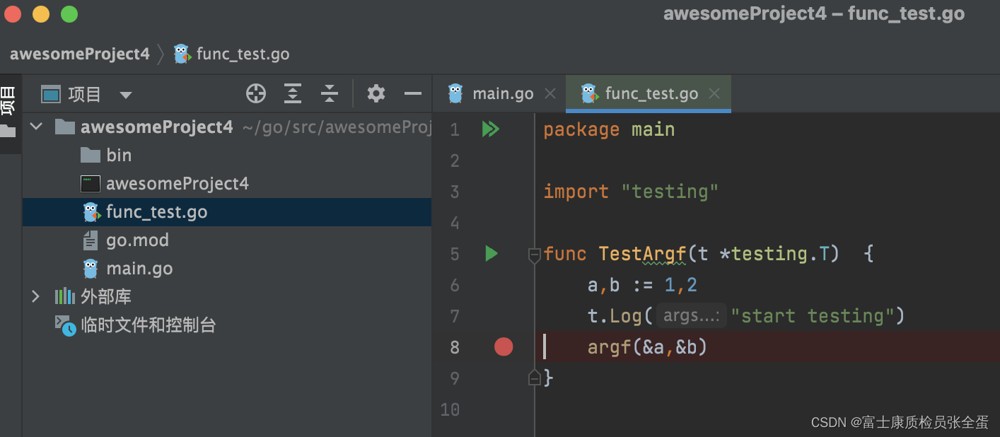
Task: Click the expand all icon in project toolbar
Action: pos(292,94)
